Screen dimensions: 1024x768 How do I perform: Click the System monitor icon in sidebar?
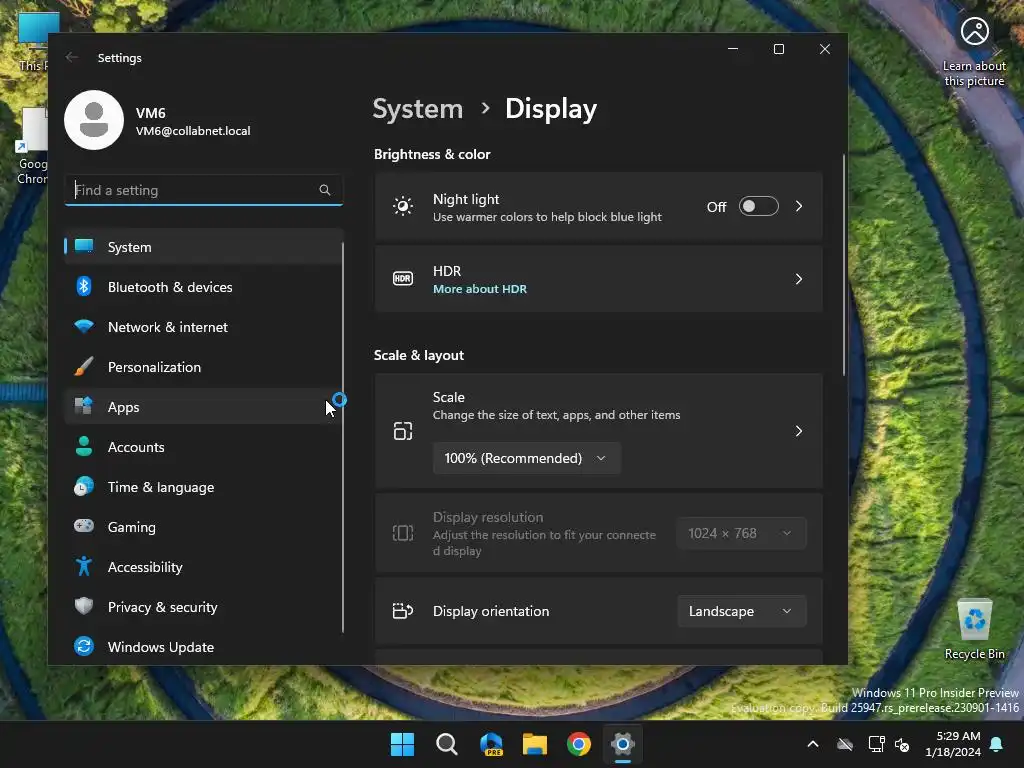pyautogui.click(x=84, y=246)
